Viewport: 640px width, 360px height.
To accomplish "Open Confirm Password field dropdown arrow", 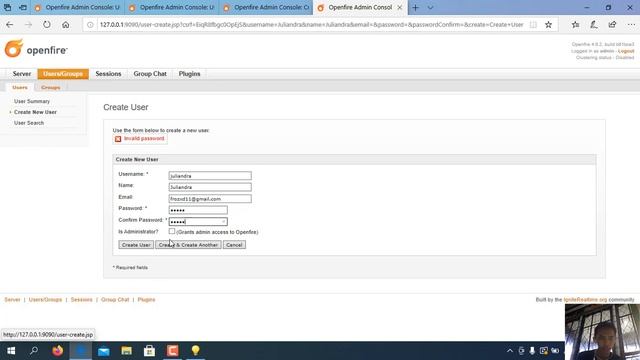I will coord(223,222).
